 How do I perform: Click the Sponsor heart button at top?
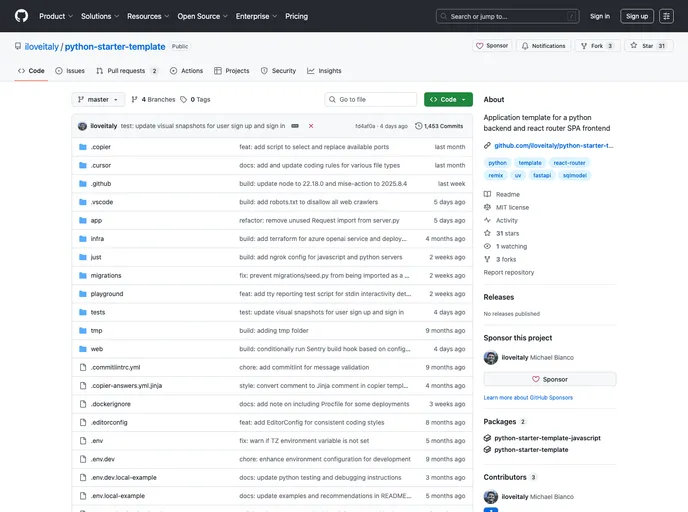point(492,46)
